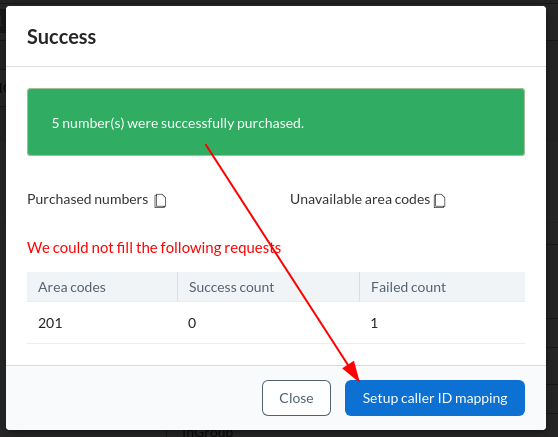Click the Unavailable area codes label
The height and width of the screenshot is (437, 558).
(x=360, y=199)
